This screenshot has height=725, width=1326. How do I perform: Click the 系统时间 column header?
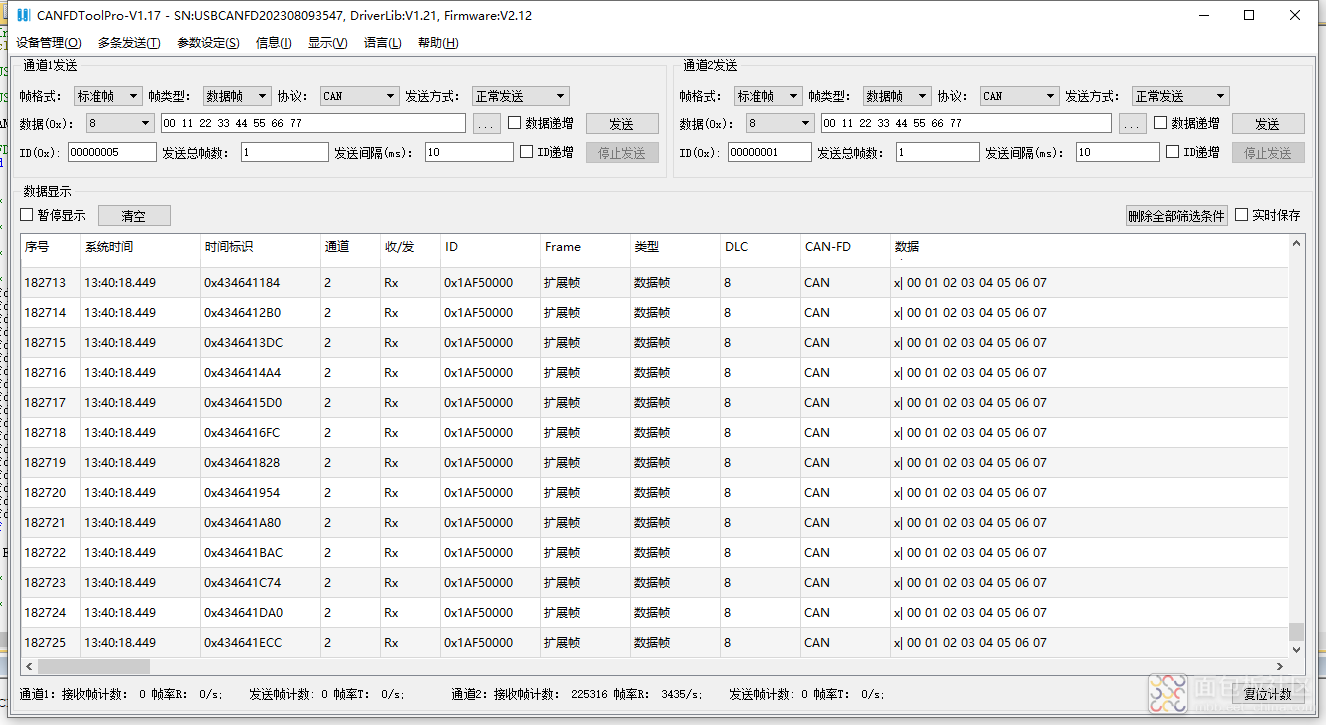pos(140,247)
